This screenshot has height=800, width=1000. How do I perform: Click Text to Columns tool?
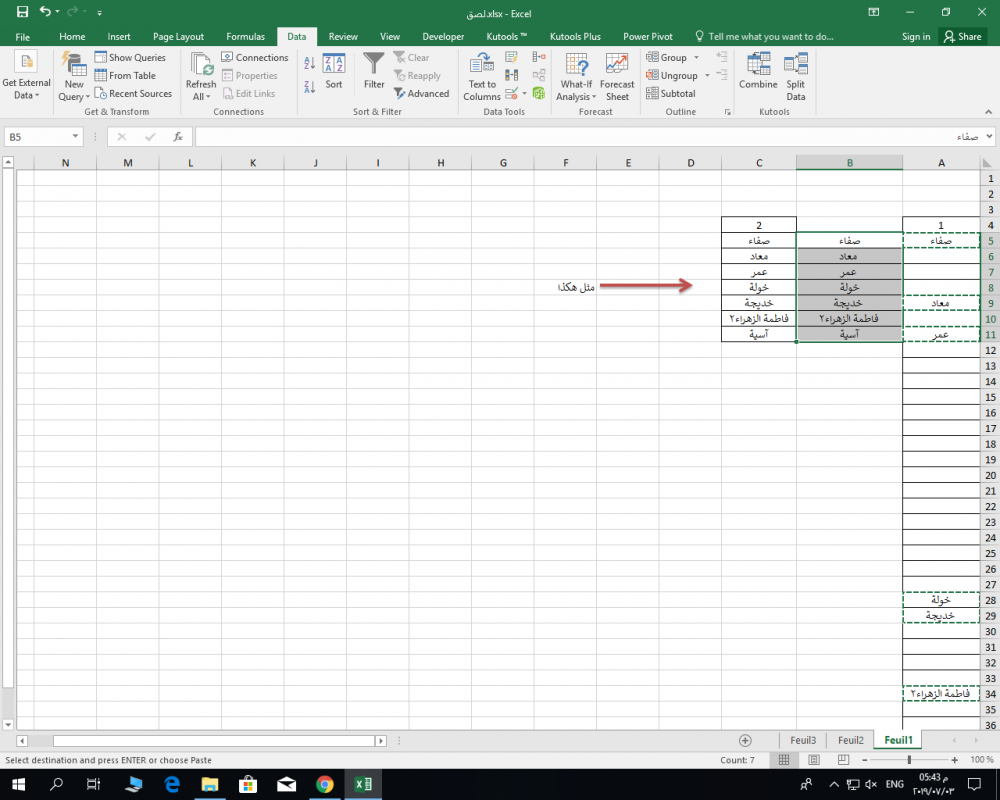[x=482, y=76]
